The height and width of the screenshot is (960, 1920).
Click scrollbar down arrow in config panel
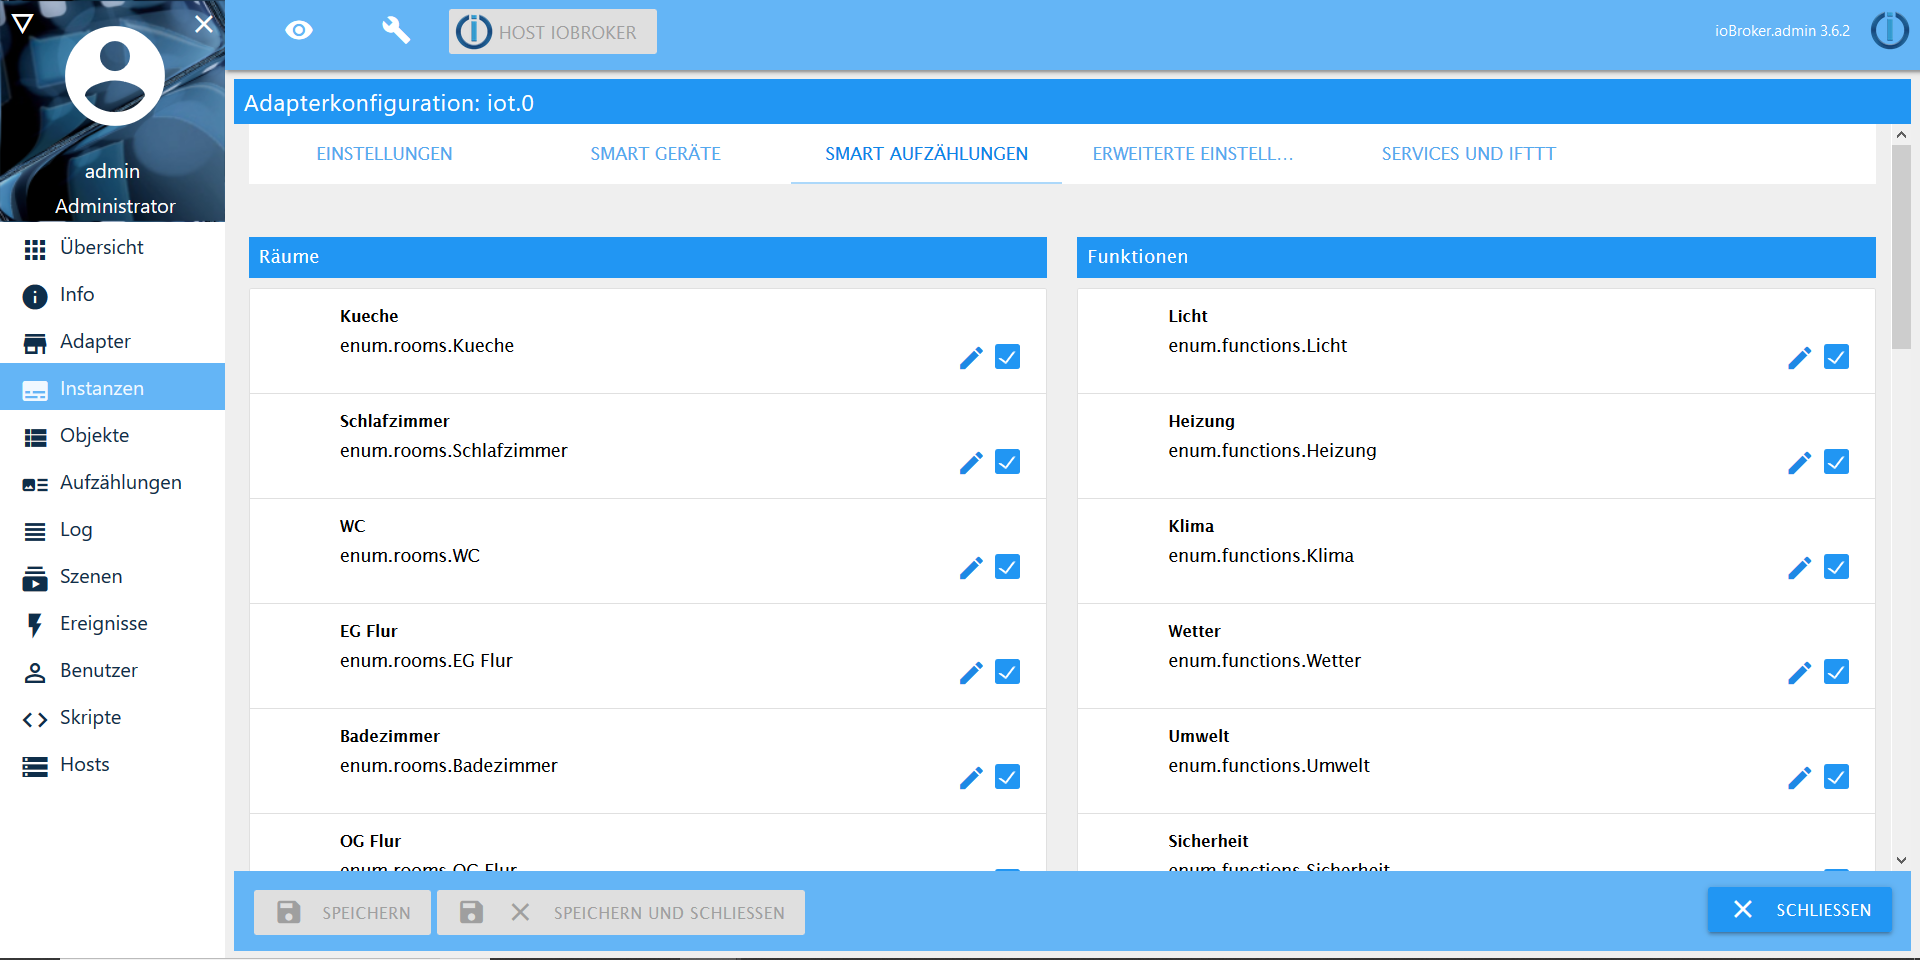pos(1901,860)
